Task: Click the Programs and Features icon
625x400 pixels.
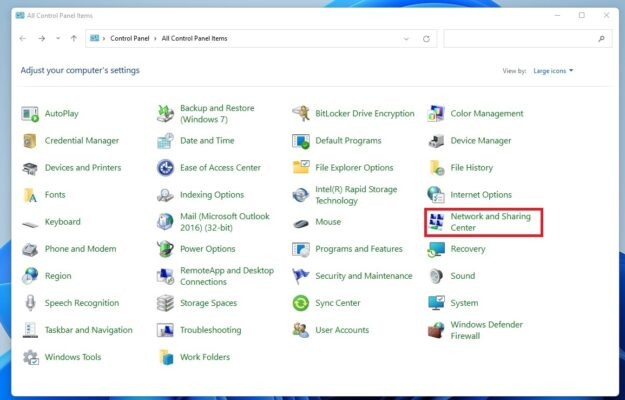Action: point(301,249)
